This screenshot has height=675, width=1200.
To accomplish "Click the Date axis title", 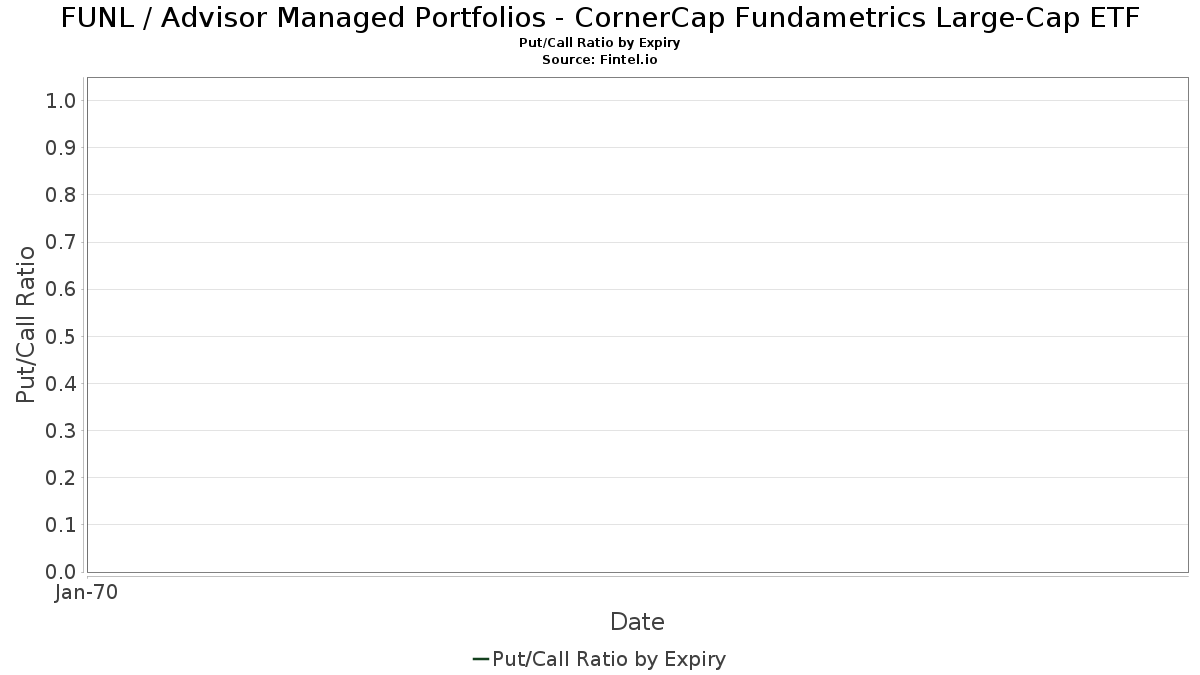I will coord(637,622).
